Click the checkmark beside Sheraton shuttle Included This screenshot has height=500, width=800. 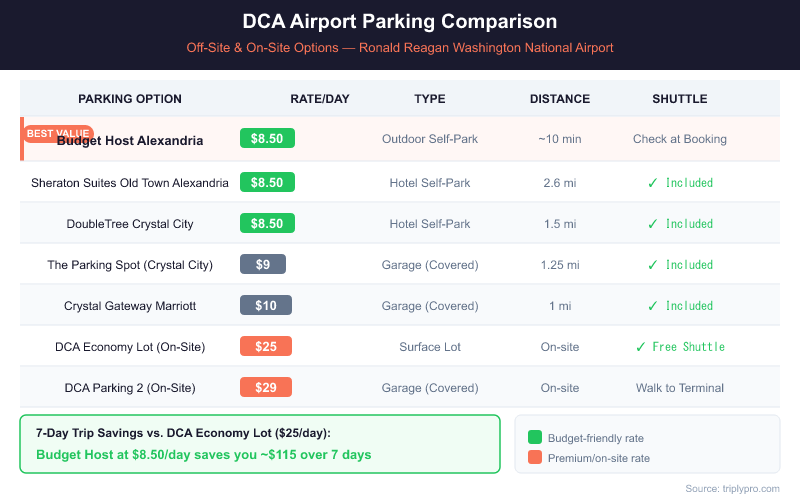pyautogui.click(x=652, y=183)
